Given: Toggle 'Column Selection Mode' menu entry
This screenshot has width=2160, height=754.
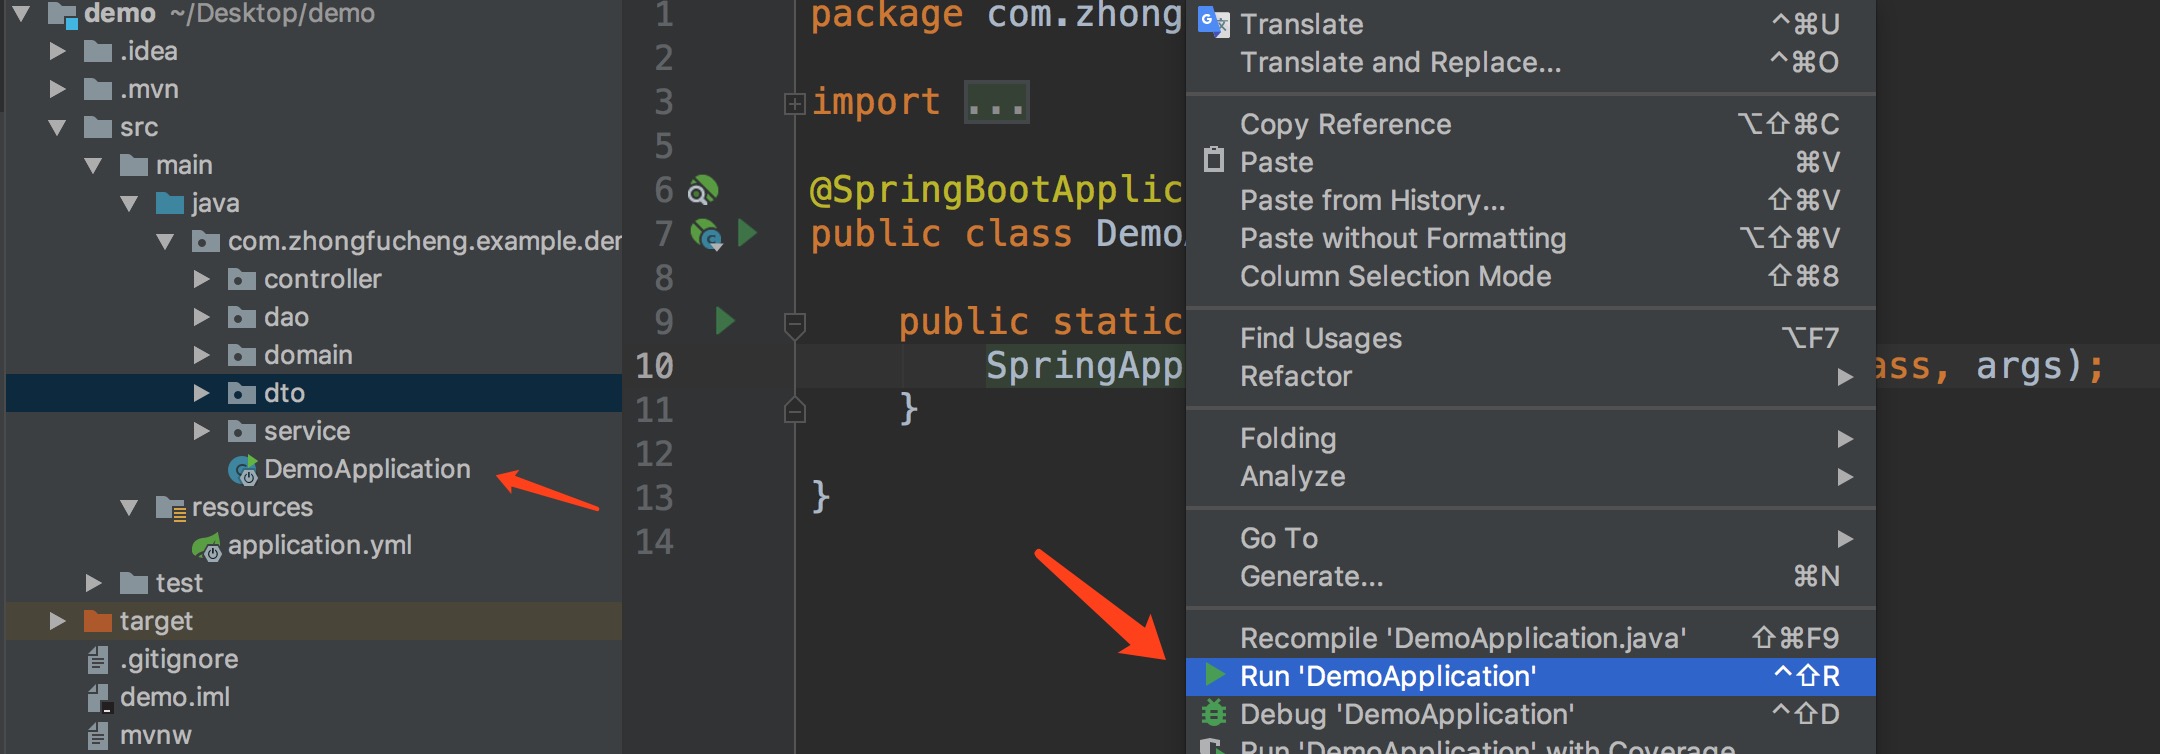Looking at the screenshot, I should click(x=1530, y=276).
